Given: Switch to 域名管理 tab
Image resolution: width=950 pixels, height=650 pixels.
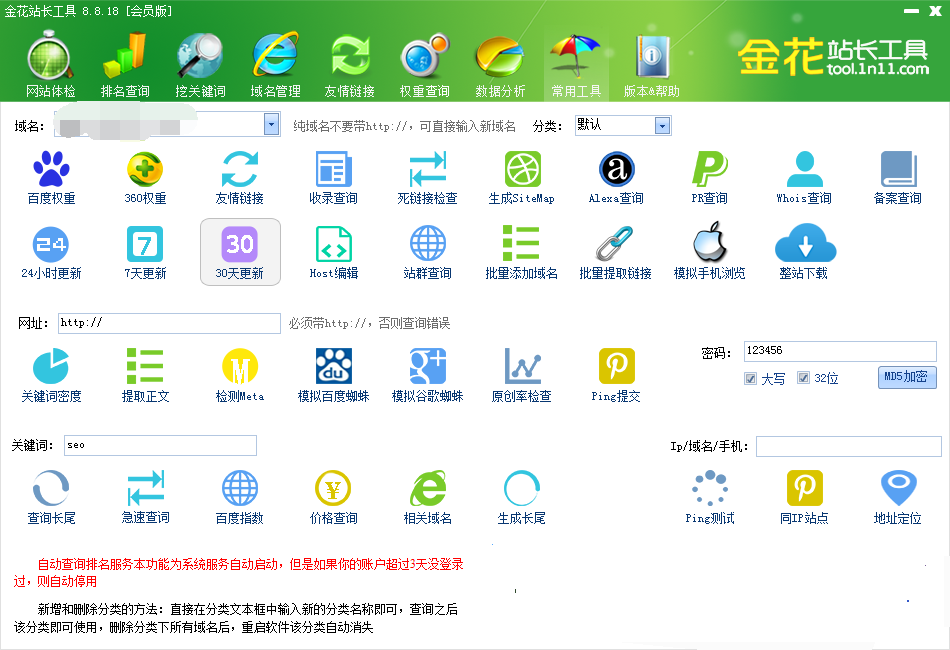Looking at the screenshot, I should pyautogui.click(x=276, y=66).
